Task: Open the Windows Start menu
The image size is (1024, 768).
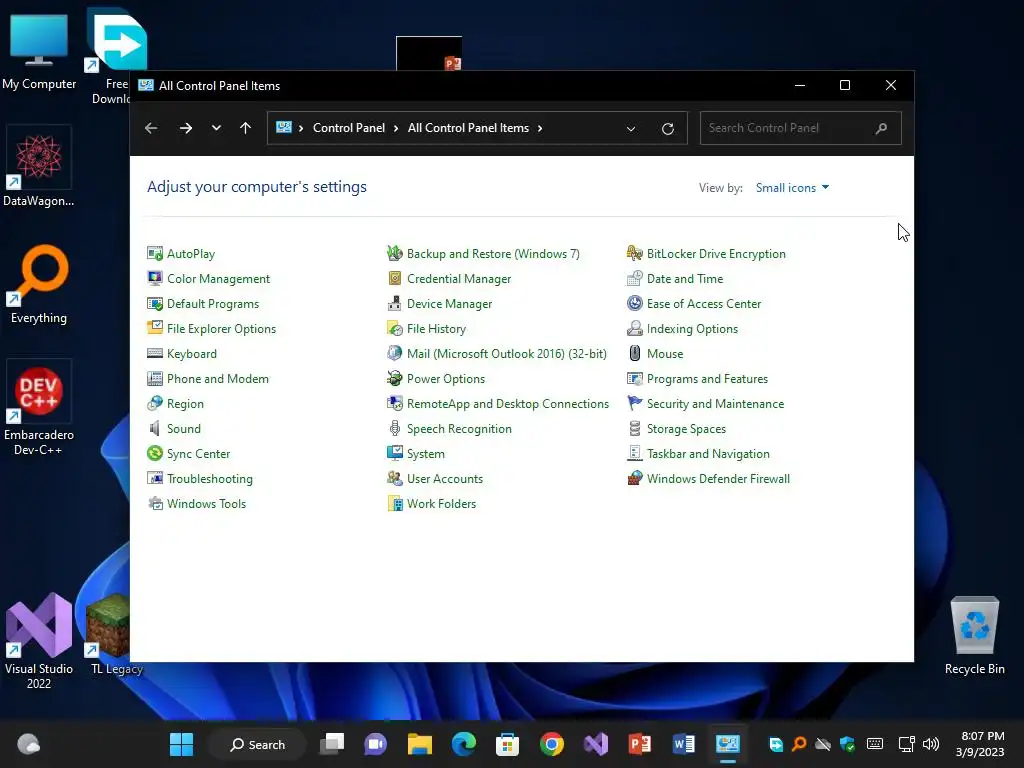Action: [182, 744]
